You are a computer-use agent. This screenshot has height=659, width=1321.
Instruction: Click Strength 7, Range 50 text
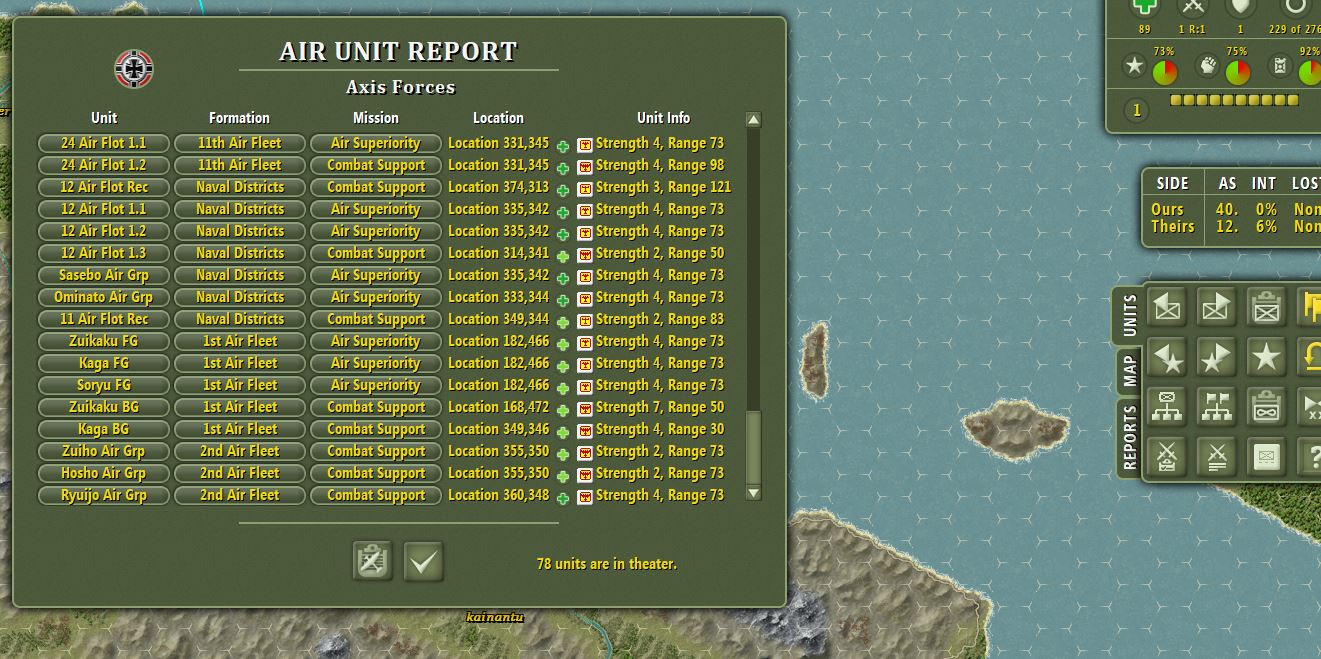pos(660,407)
